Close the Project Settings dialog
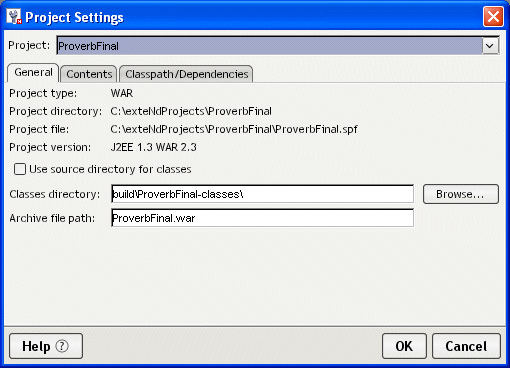510x368 pixels. click(493, 17)
